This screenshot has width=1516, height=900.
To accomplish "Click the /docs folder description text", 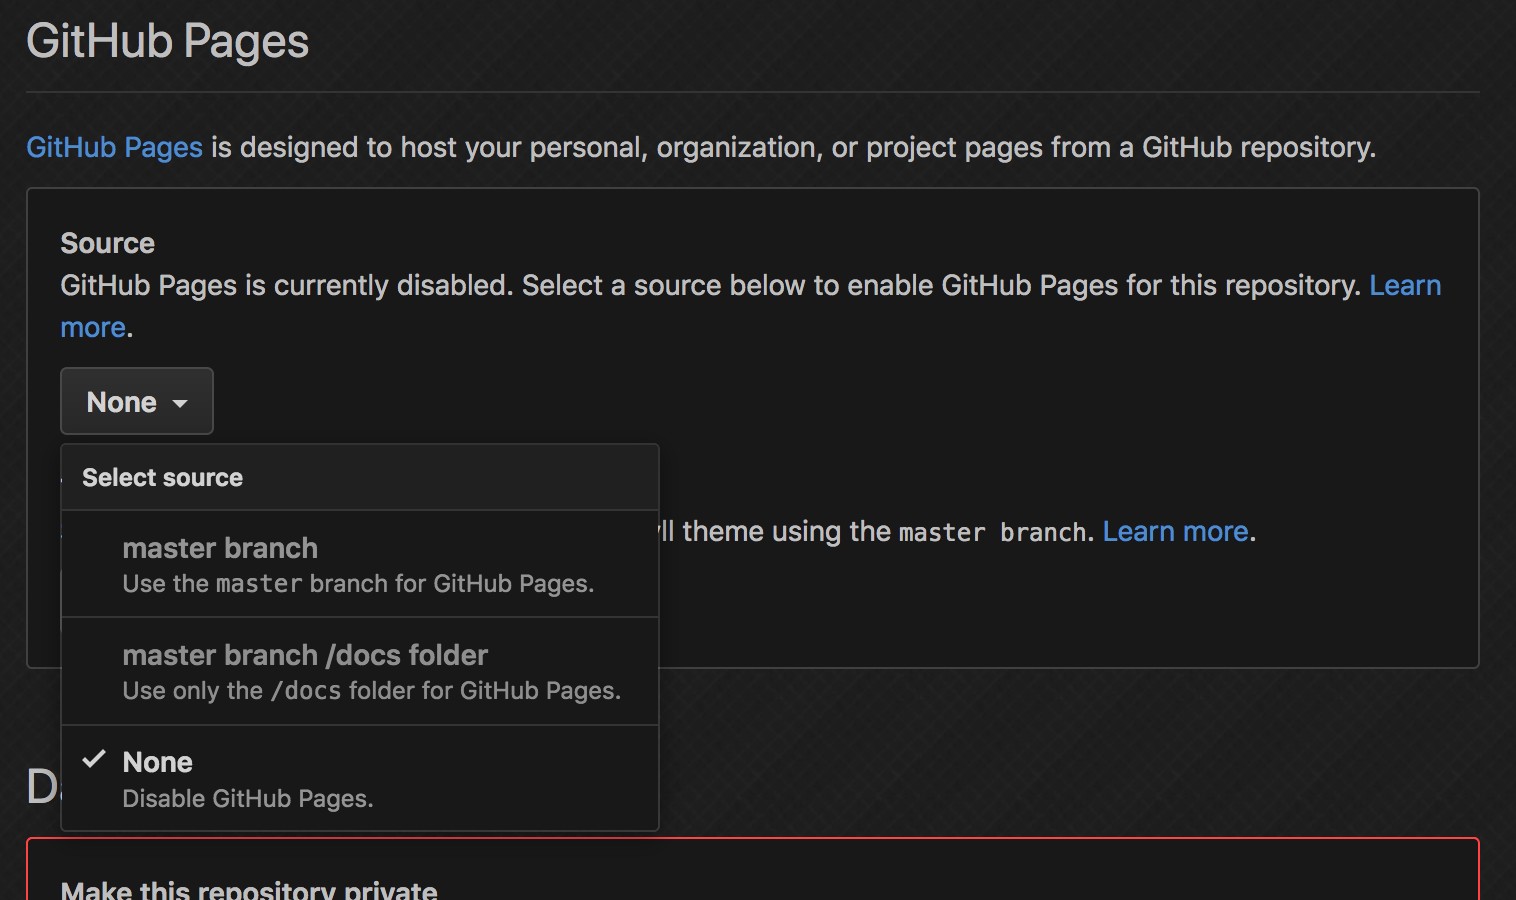I will pos(371,690).
